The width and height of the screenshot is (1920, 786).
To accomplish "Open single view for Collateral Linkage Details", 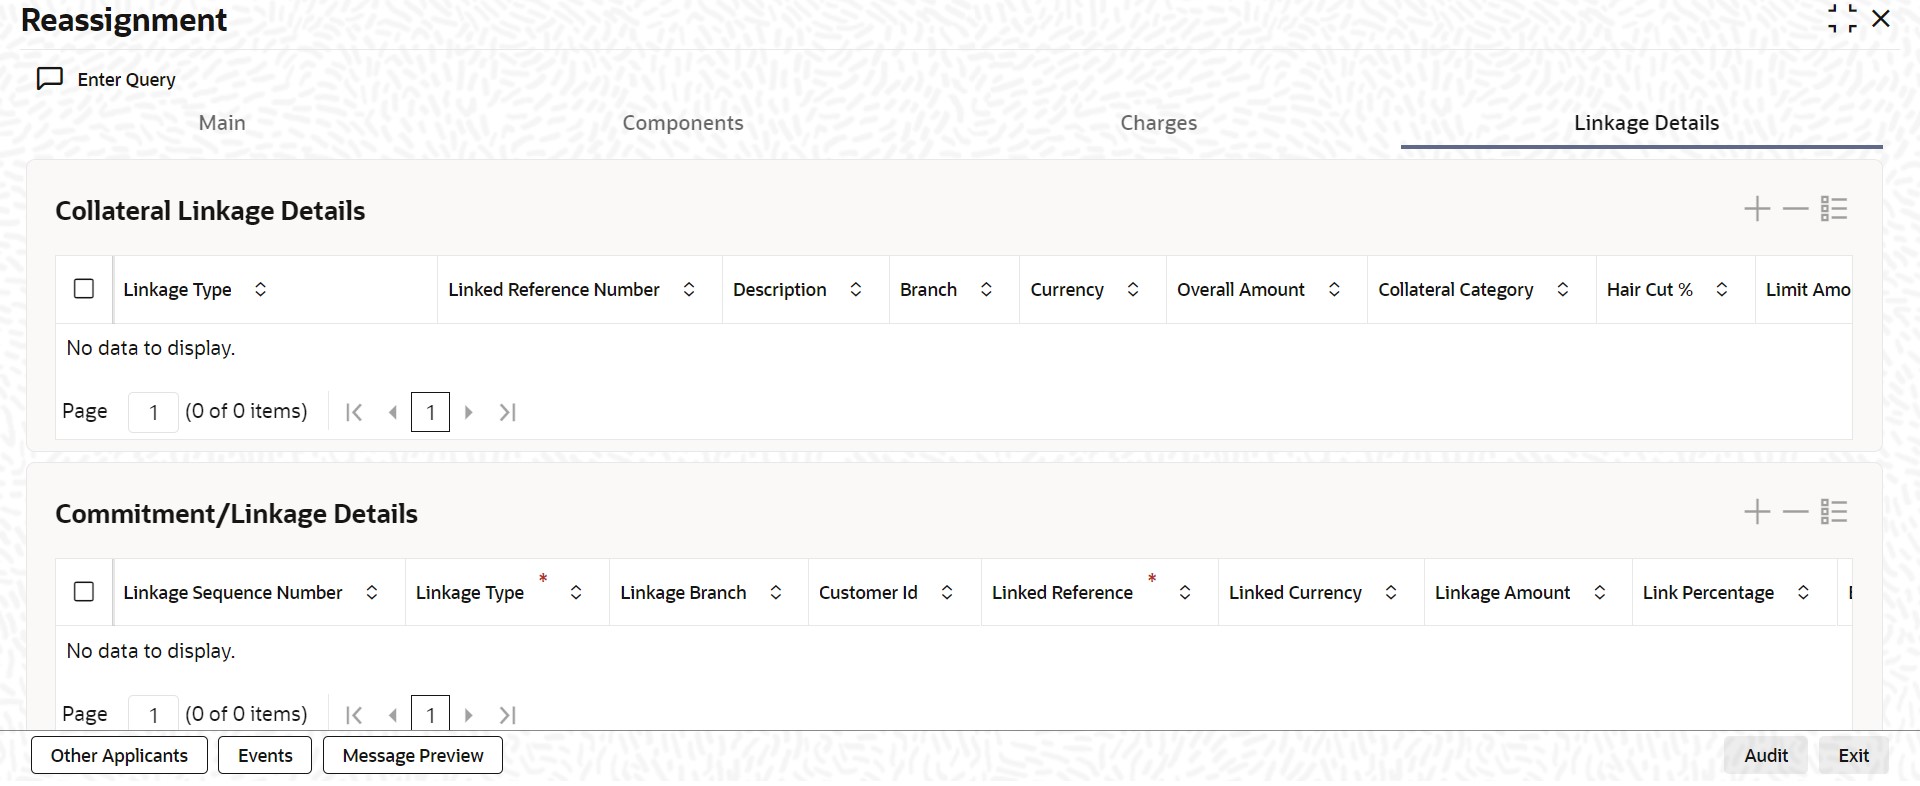I will coord(1834,209).
